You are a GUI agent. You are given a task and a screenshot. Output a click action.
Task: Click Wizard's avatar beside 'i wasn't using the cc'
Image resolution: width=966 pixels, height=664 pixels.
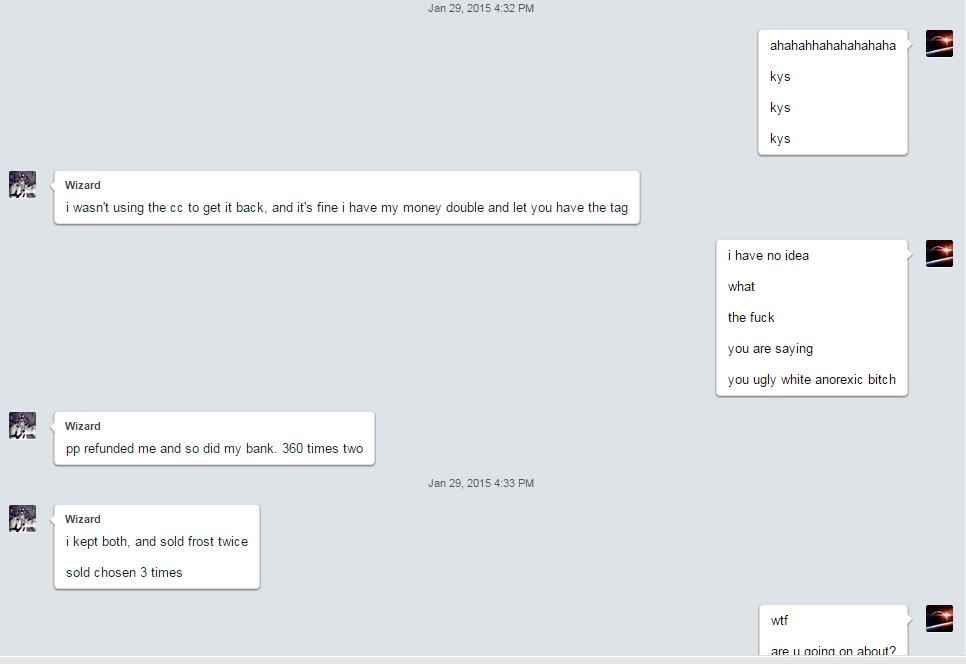[x=23, y=185]
